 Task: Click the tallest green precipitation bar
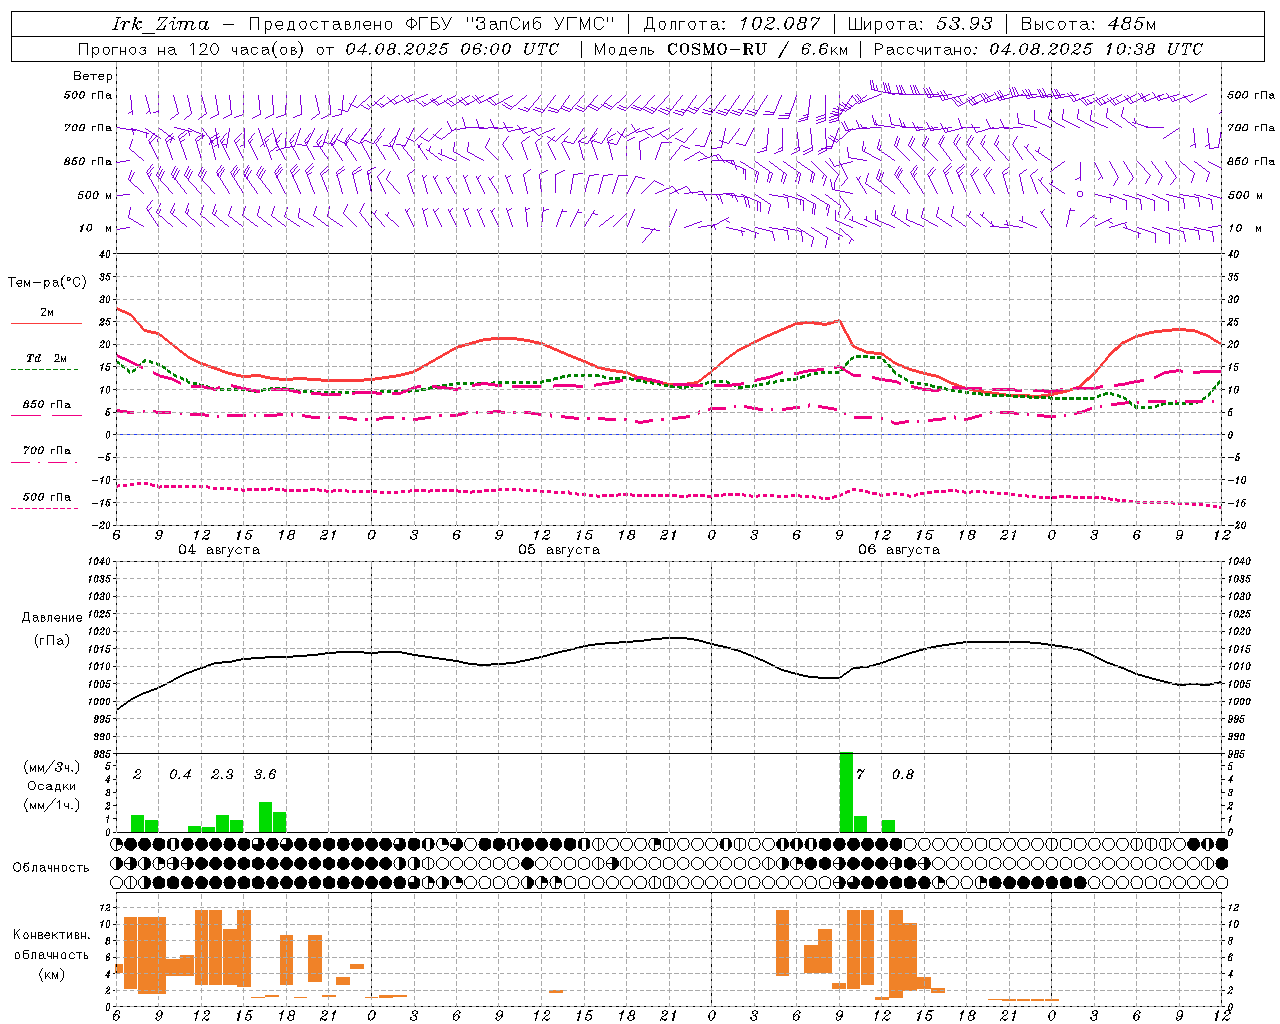coord(846,792)
